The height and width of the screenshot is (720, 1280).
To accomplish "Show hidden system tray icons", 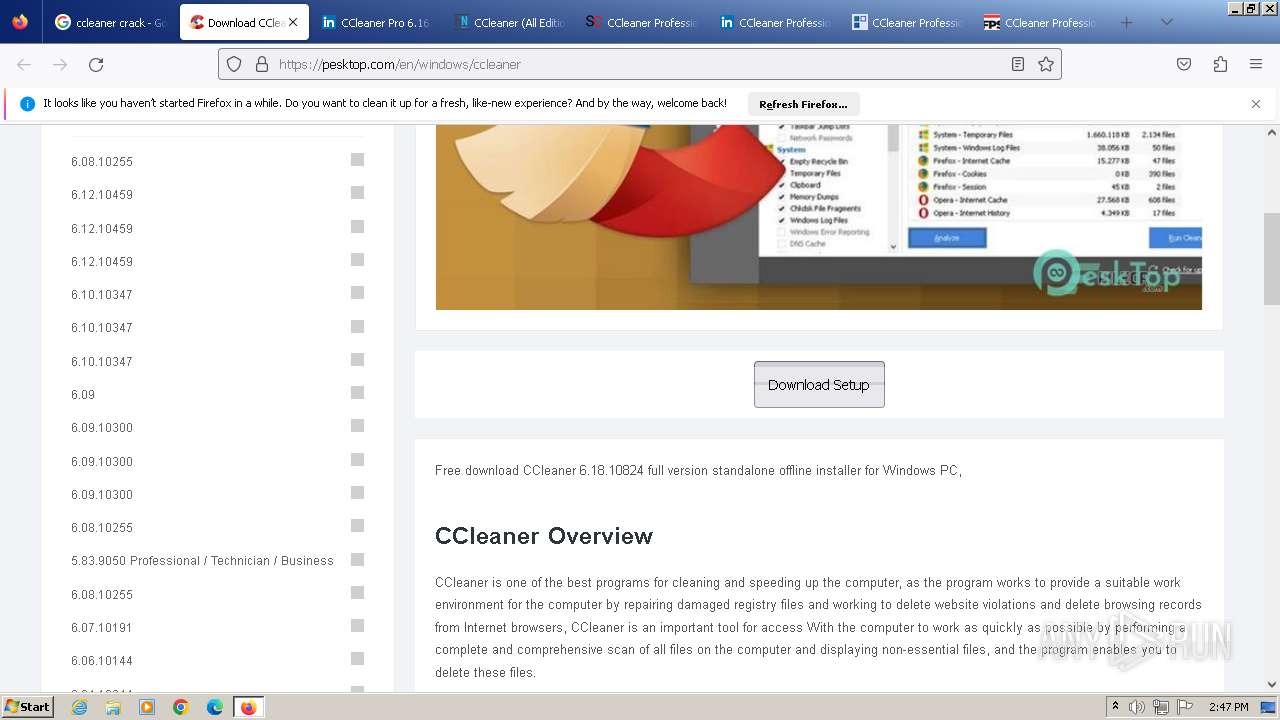I will (1115, 707).
